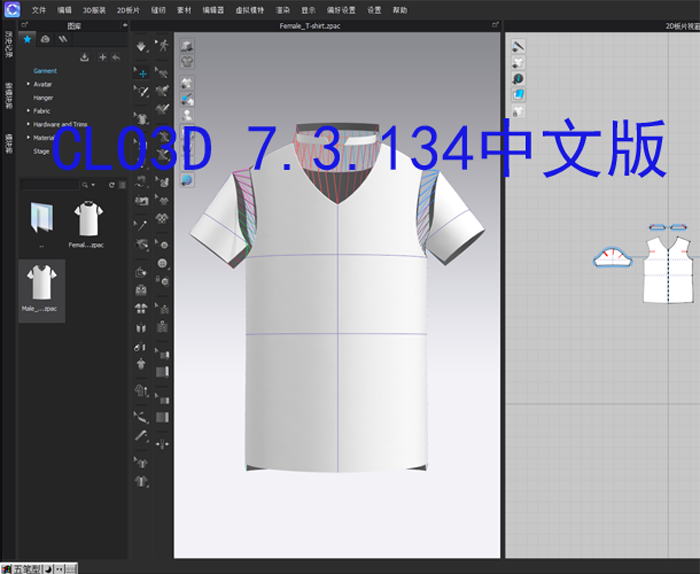Open the walking avatar animation tool
Screen dimensions: 700x574
(163, 46)
